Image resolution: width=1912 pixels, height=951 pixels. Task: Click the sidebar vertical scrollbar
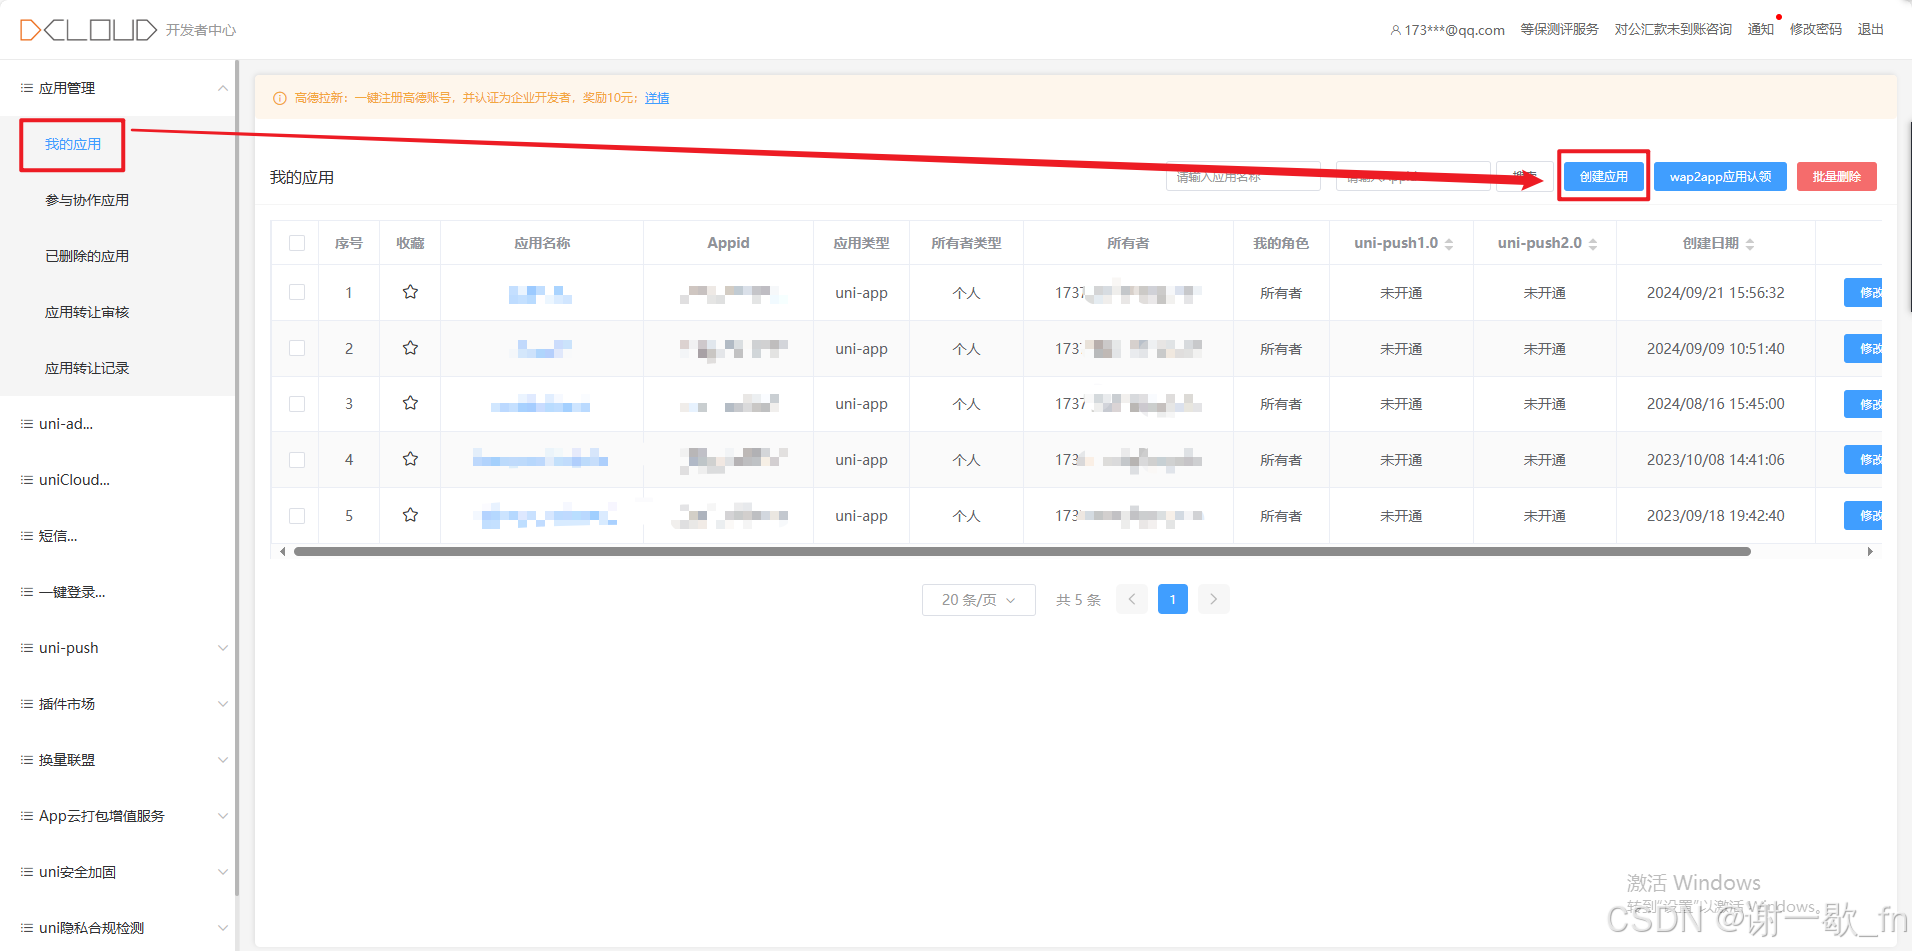[x=237, y=478]
